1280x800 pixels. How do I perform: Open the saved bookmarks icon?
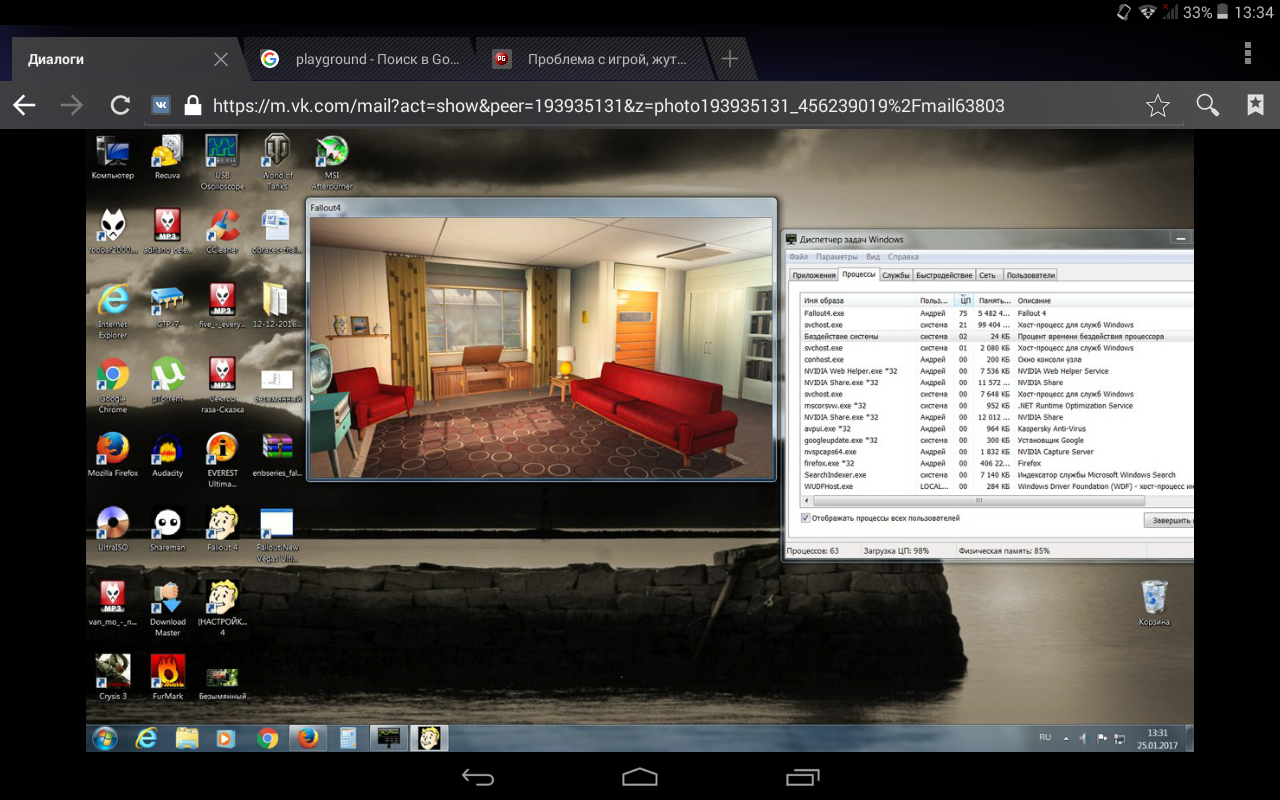[x=1255, y=105]
